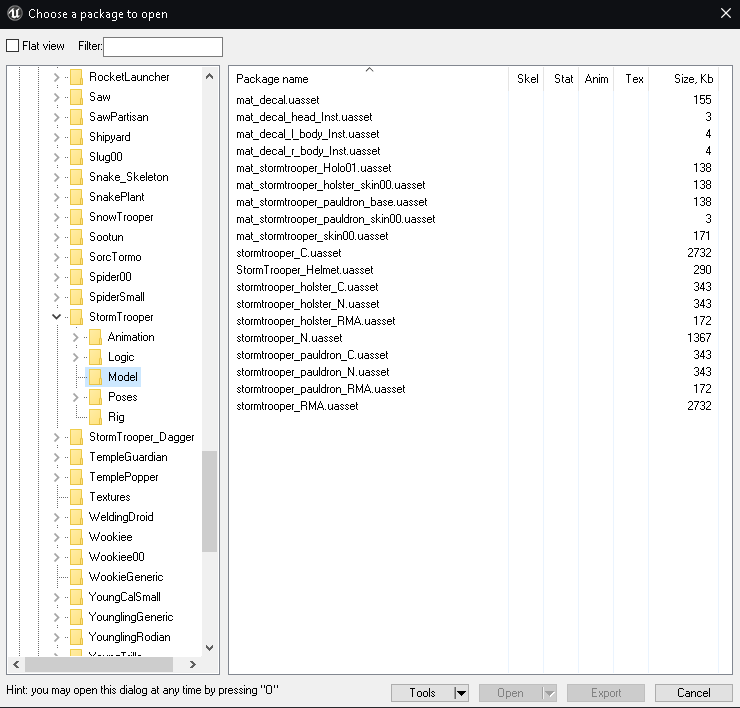Screen dimensions: 740x708
Task: Click the tree horizontal scrollbar thumb
Action: pyautogui.click(x=99, y=664)
